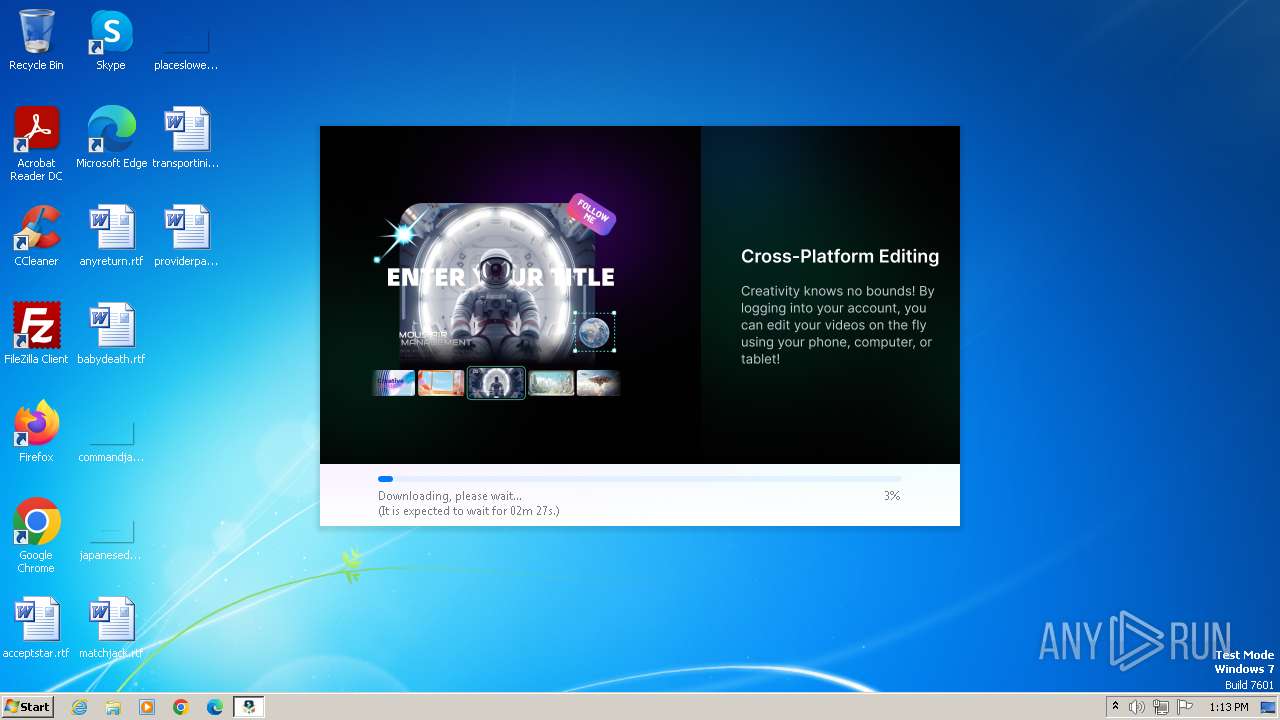Launch FileZilla Client shortcut
The image size is (1280, 720).
pos(36,334)
